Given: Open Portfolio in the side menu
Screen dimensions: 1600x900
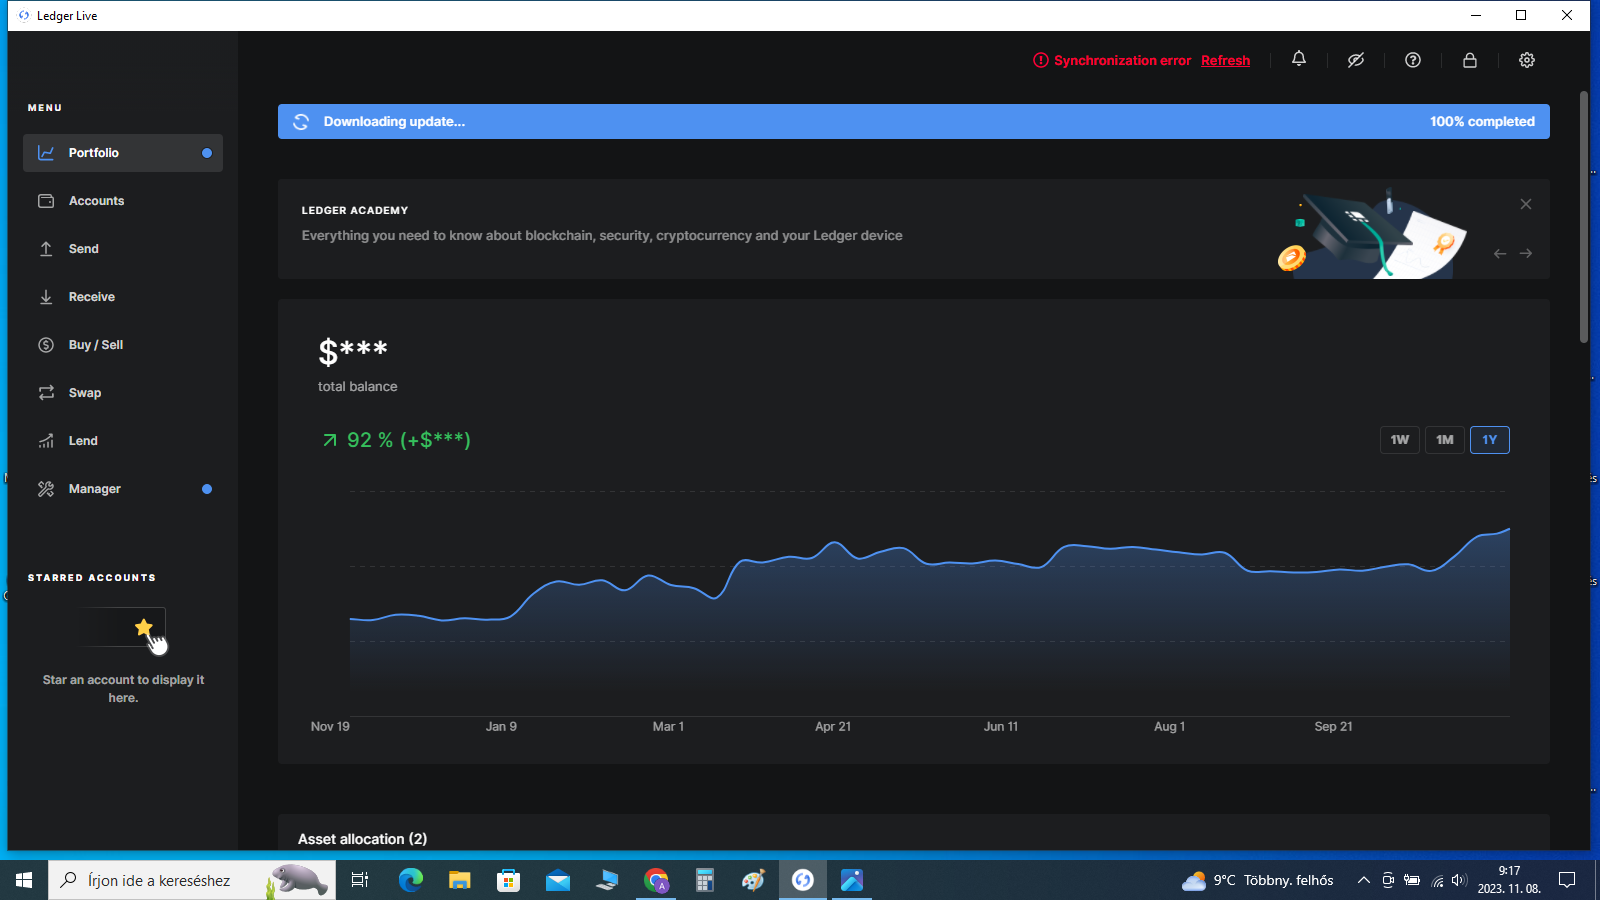Looking at the screenshot, I should [x=123, y=153].
